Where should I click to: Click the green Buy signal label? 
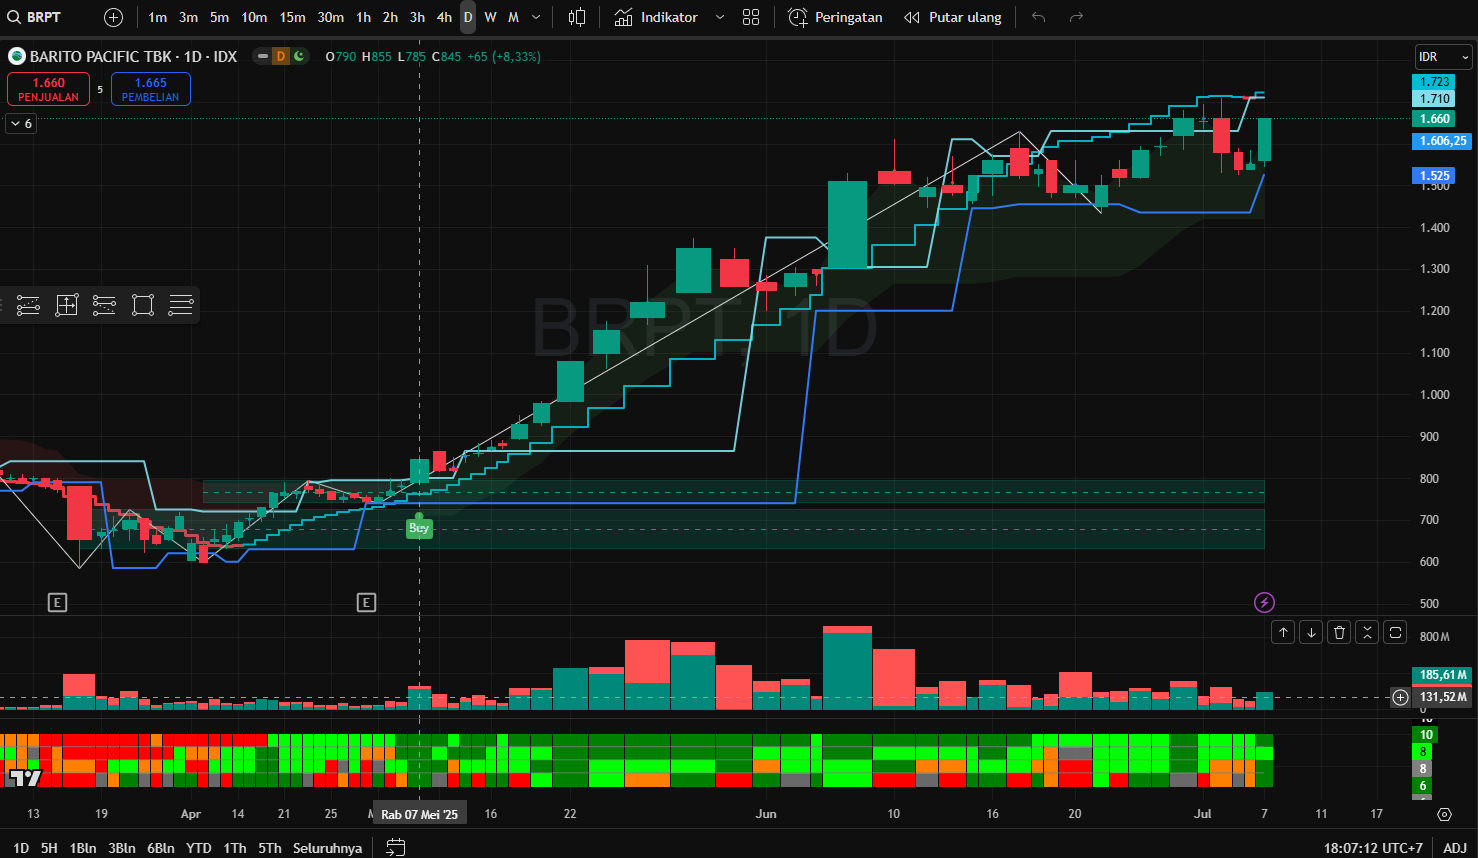pos(419,527)
